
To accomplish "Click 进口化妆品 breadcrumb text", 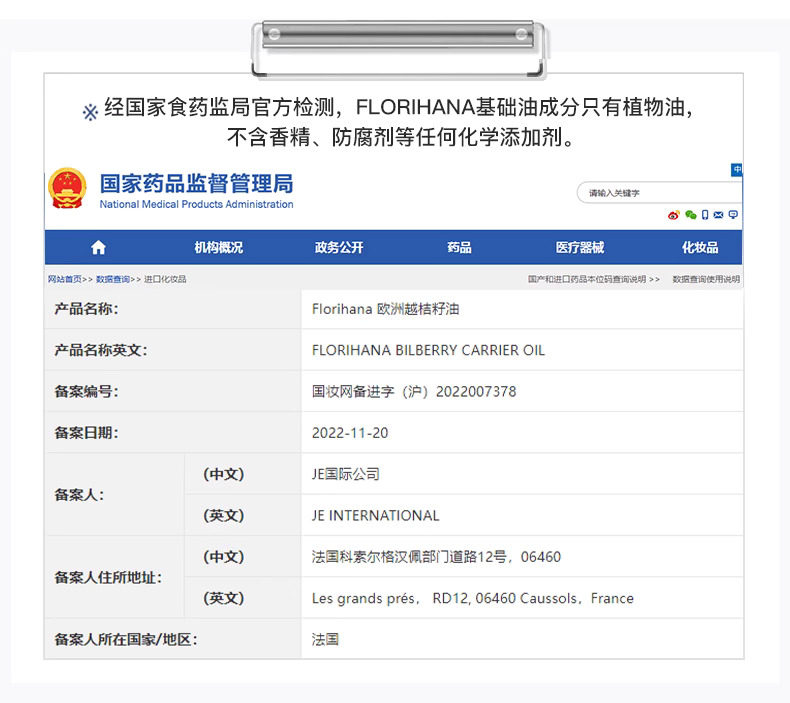I will [x=165, y=279].
